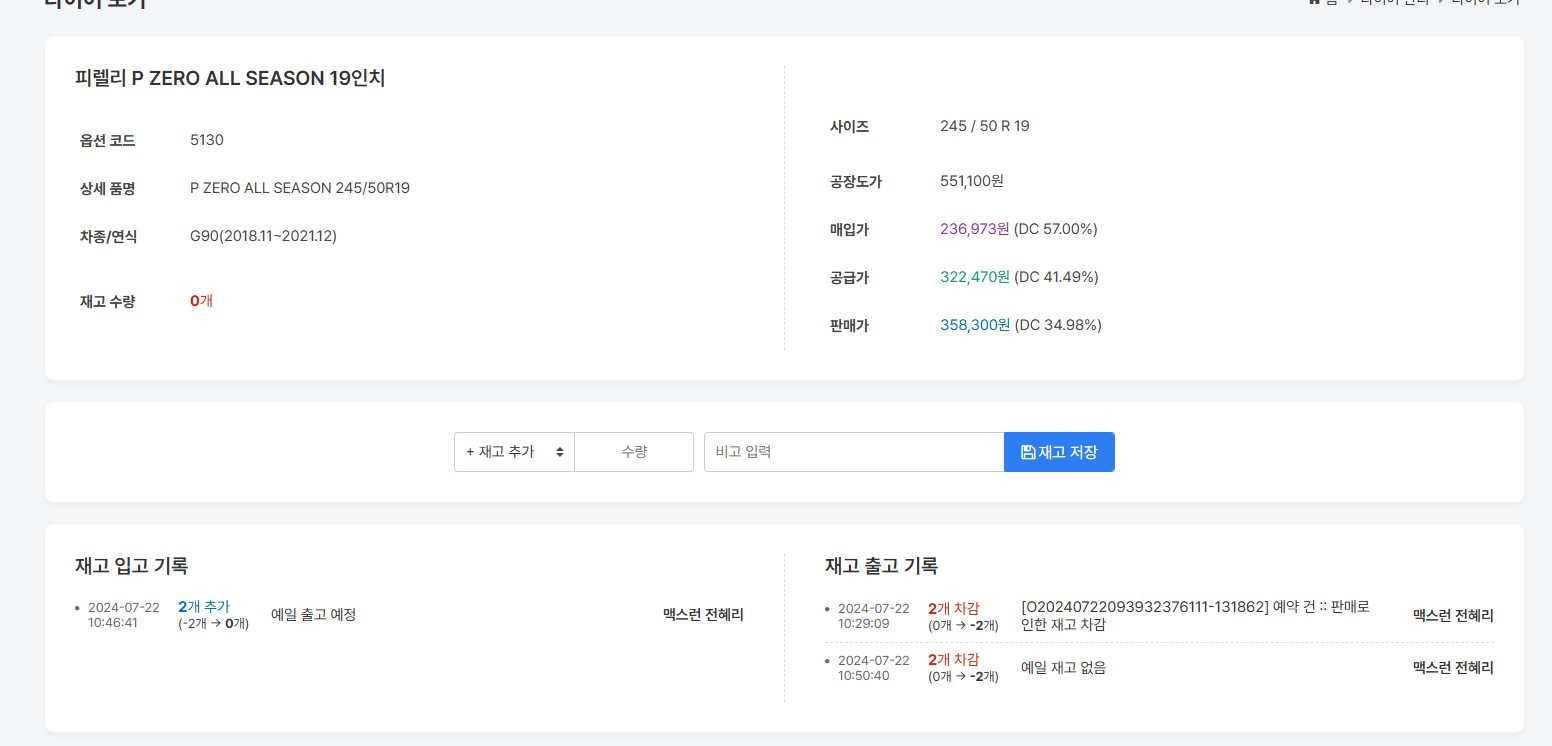
Task: Click the 피렐리 P ZERO ALL SEASON 19인치 title
Action: tap(230, 78)
